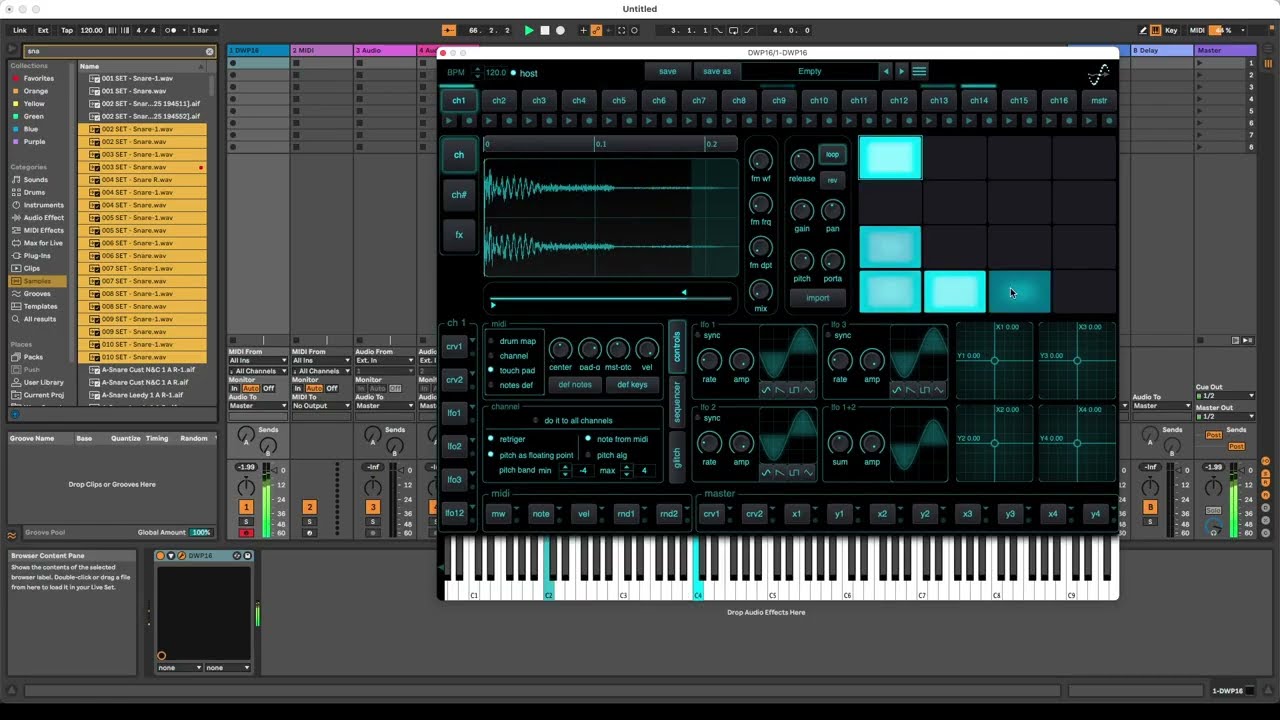The width and height of the screenshot is (1280, 720).
Task: Arm the Arrangement Record button
Action: pyautogui.click(x=560, y=31)
